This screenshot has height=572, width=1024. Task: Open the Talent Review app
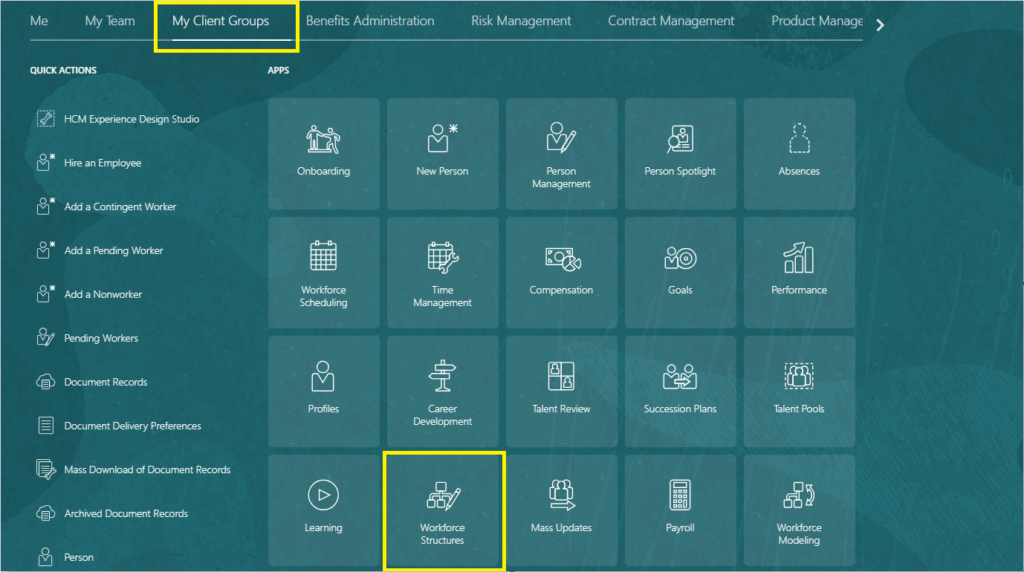pyautogui.click(x=561, y=391)
